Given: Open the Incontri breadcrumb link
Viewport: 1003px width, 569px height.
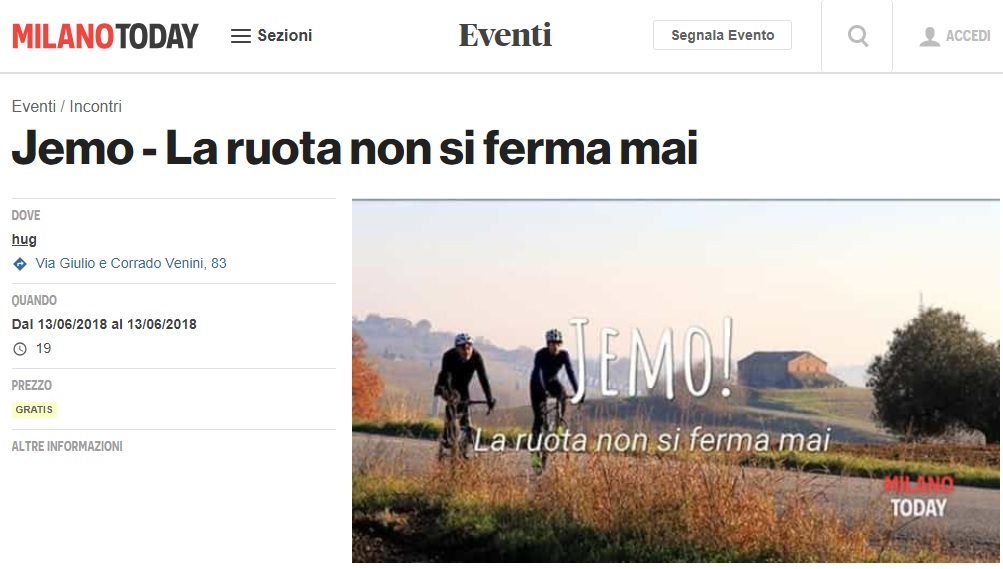Looking at the screenshot, I should point(95,106).
